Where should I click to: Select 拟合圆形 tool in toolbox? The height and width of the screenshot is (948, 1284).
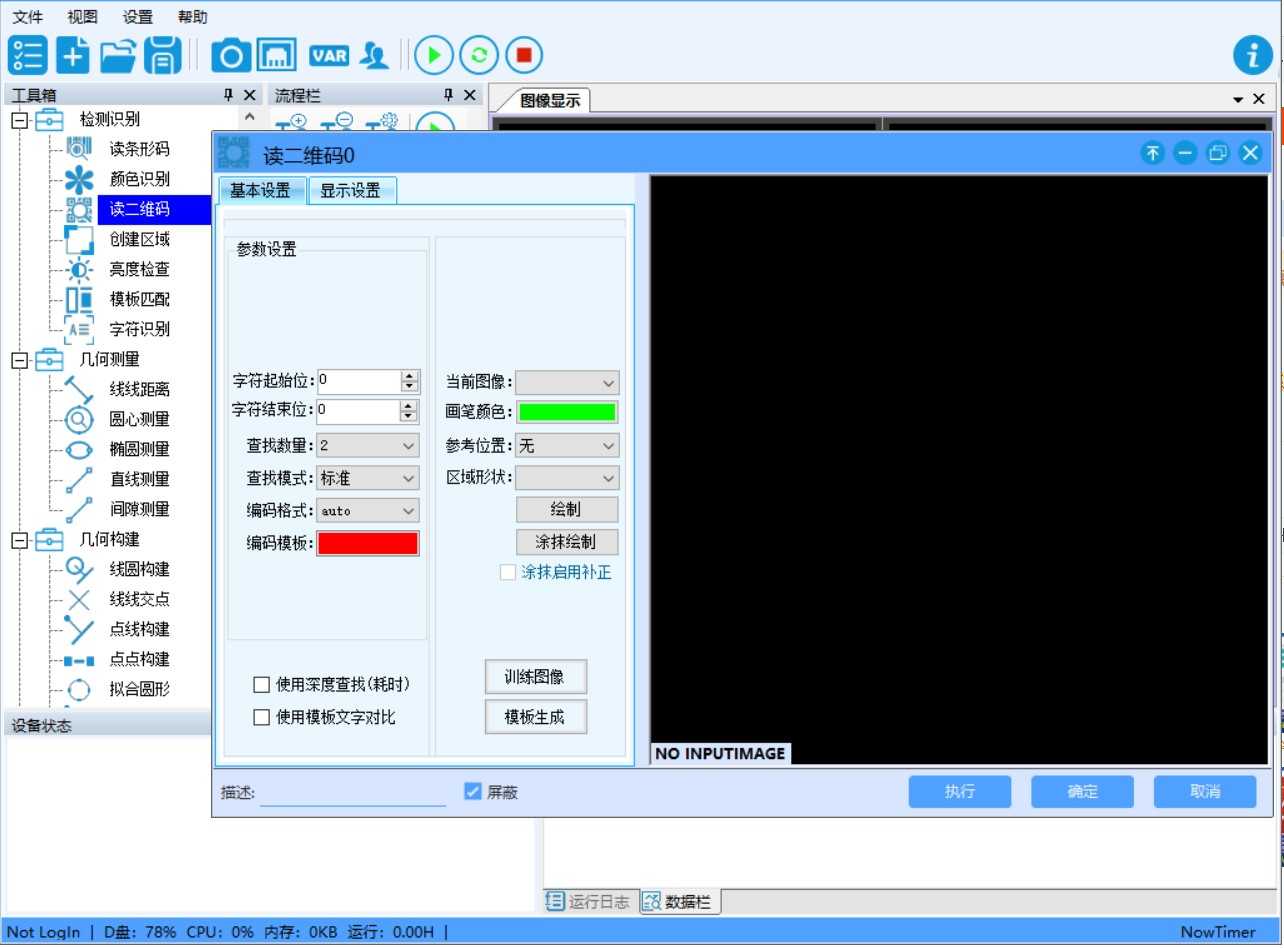139,689
